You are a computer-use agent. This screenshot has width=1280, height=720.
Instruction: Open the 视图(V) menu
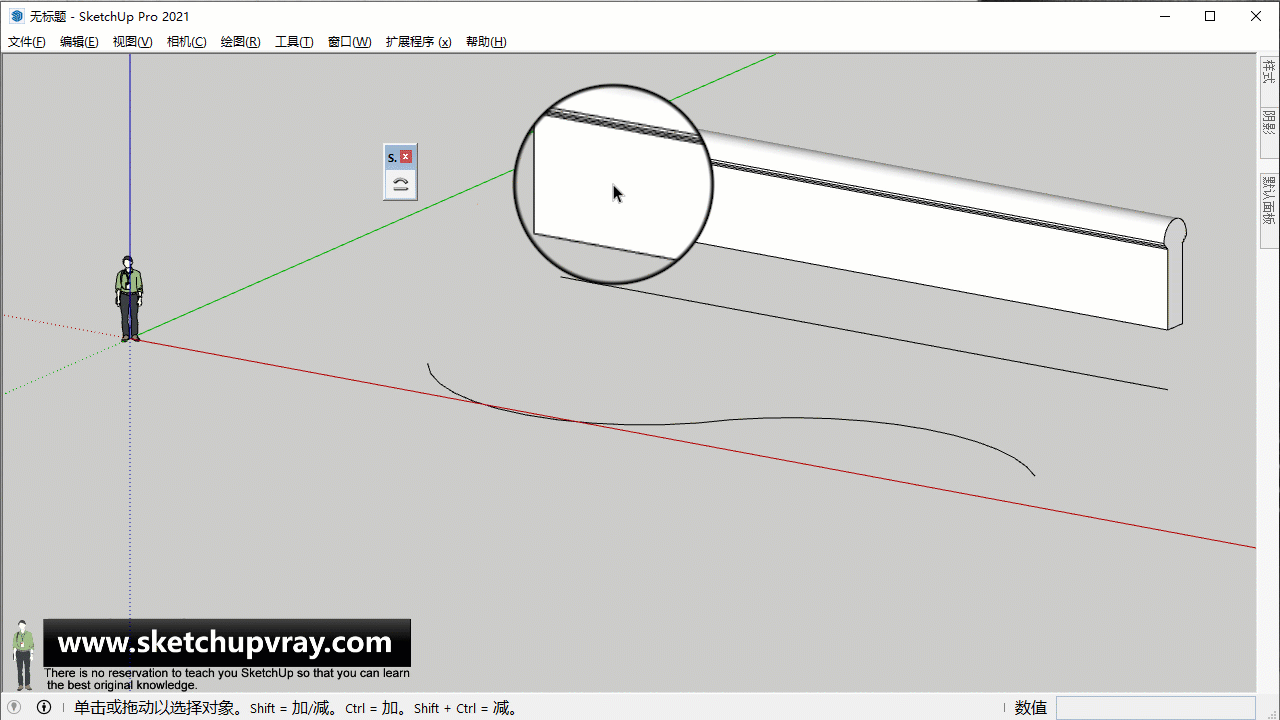pos(132,42)
